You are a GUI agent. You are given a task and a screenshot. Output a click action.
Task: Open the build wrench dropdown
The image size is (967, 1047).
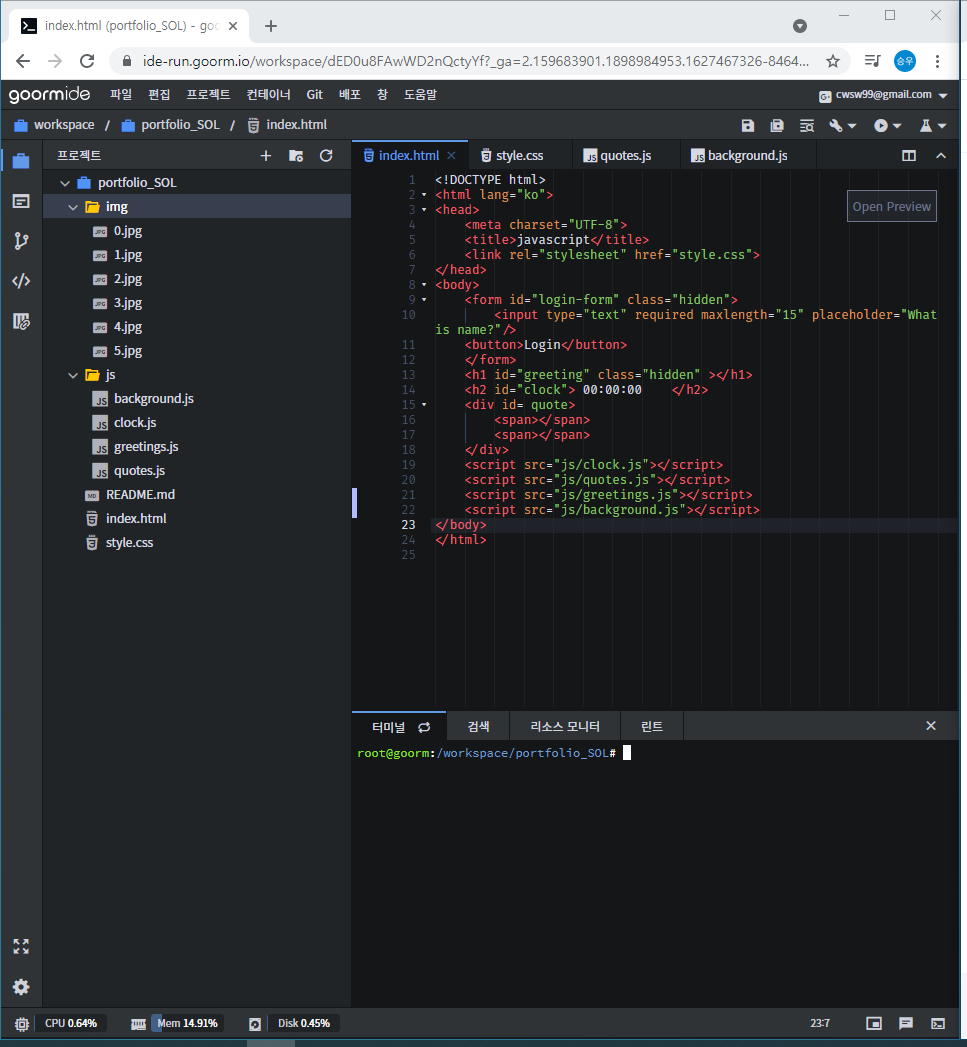click(x=842, y=126)
